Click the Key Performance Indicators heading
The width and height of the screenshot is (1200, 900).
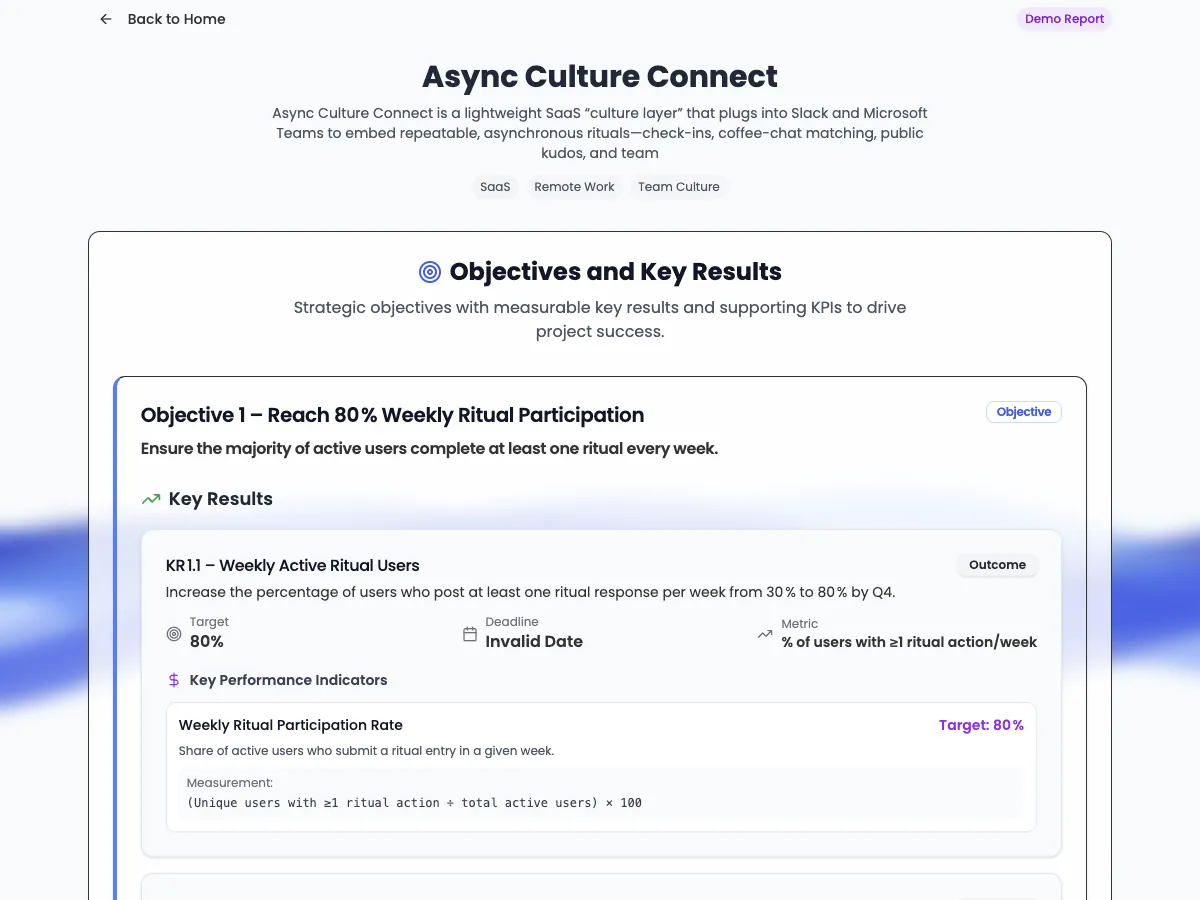288,680
